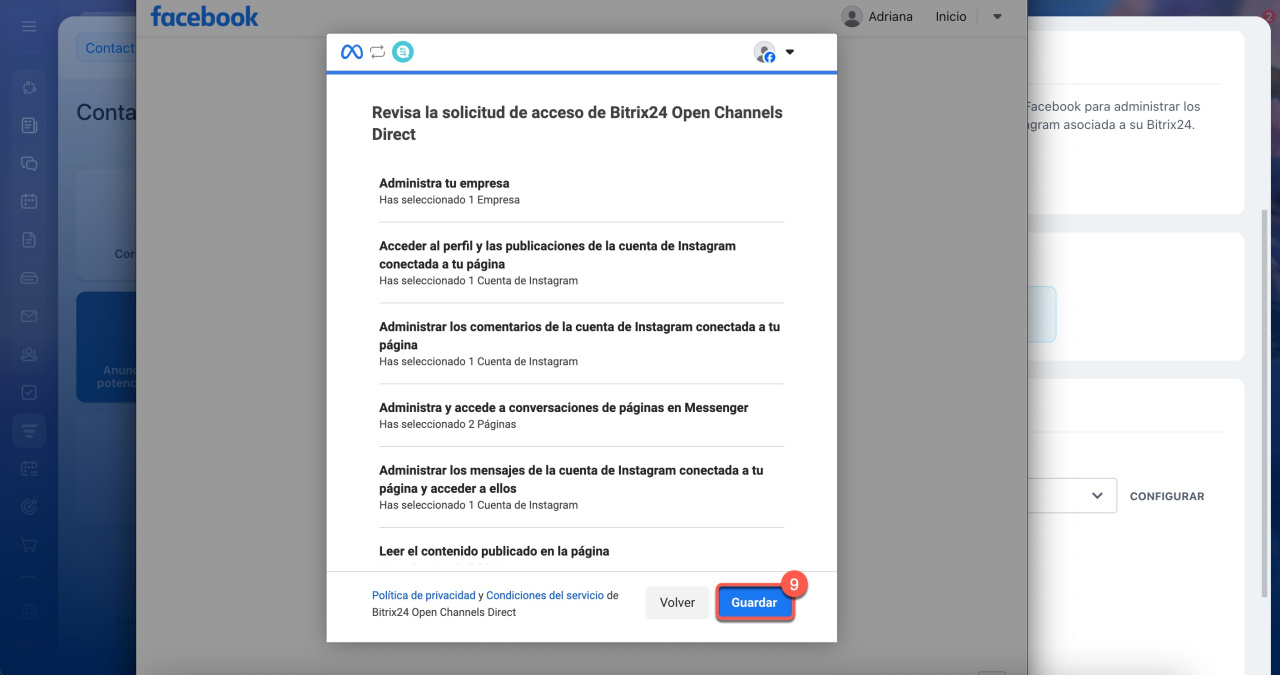
Task: Open the target goal icon in sidebar
Action: (29, 507)
